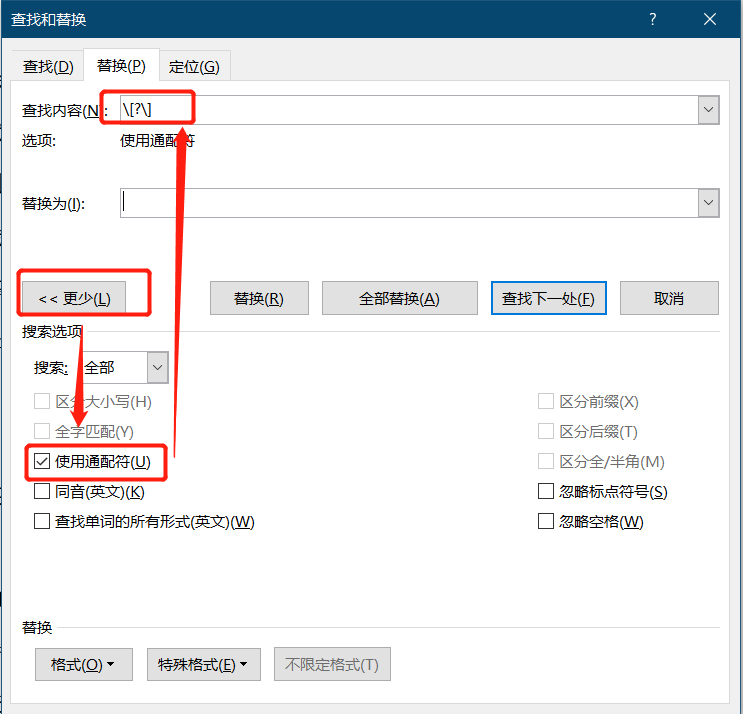This screenshot has width=743, height=714.
Task: Enable the 同音(英文)(K) checkbox
Action: [x=42, y=492]
